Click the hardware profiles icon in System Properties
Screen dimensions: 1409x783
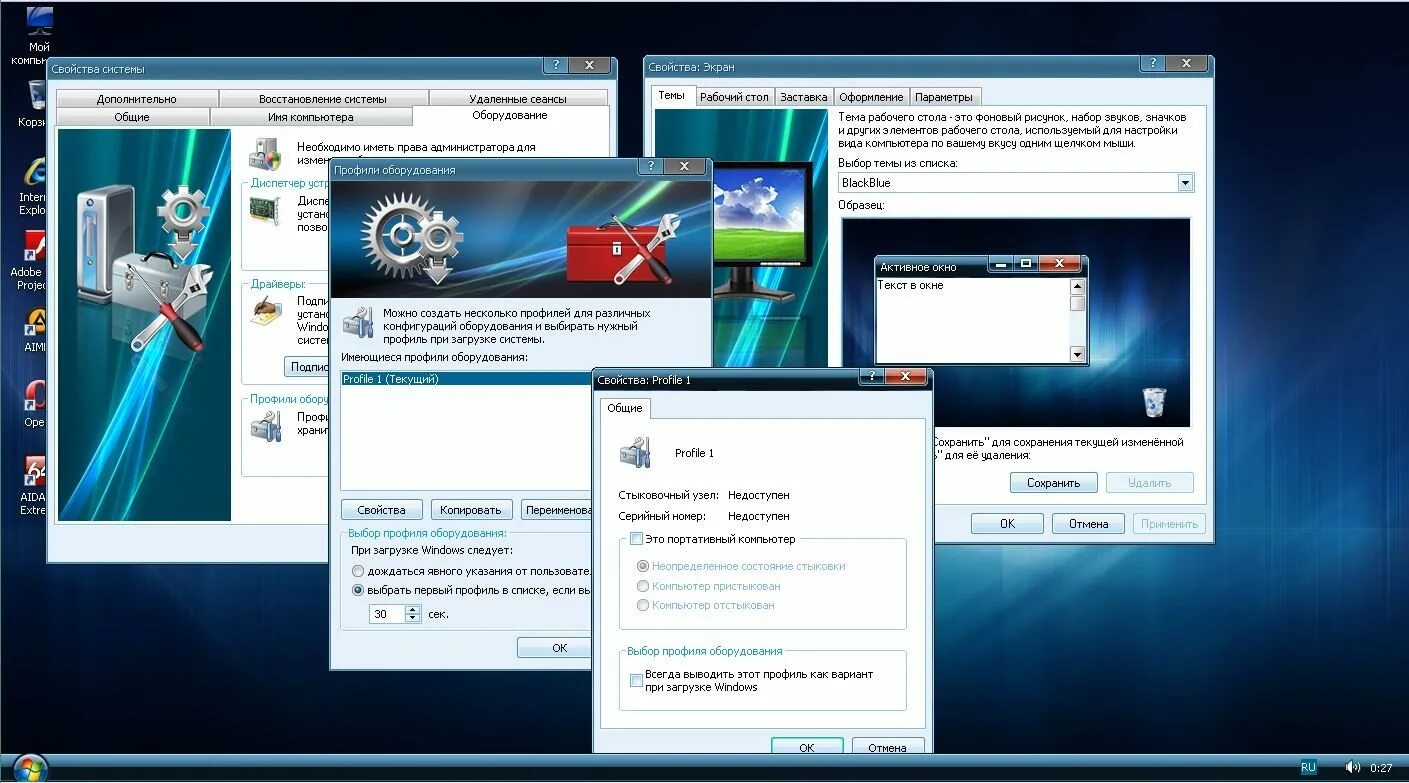[264, 426]
